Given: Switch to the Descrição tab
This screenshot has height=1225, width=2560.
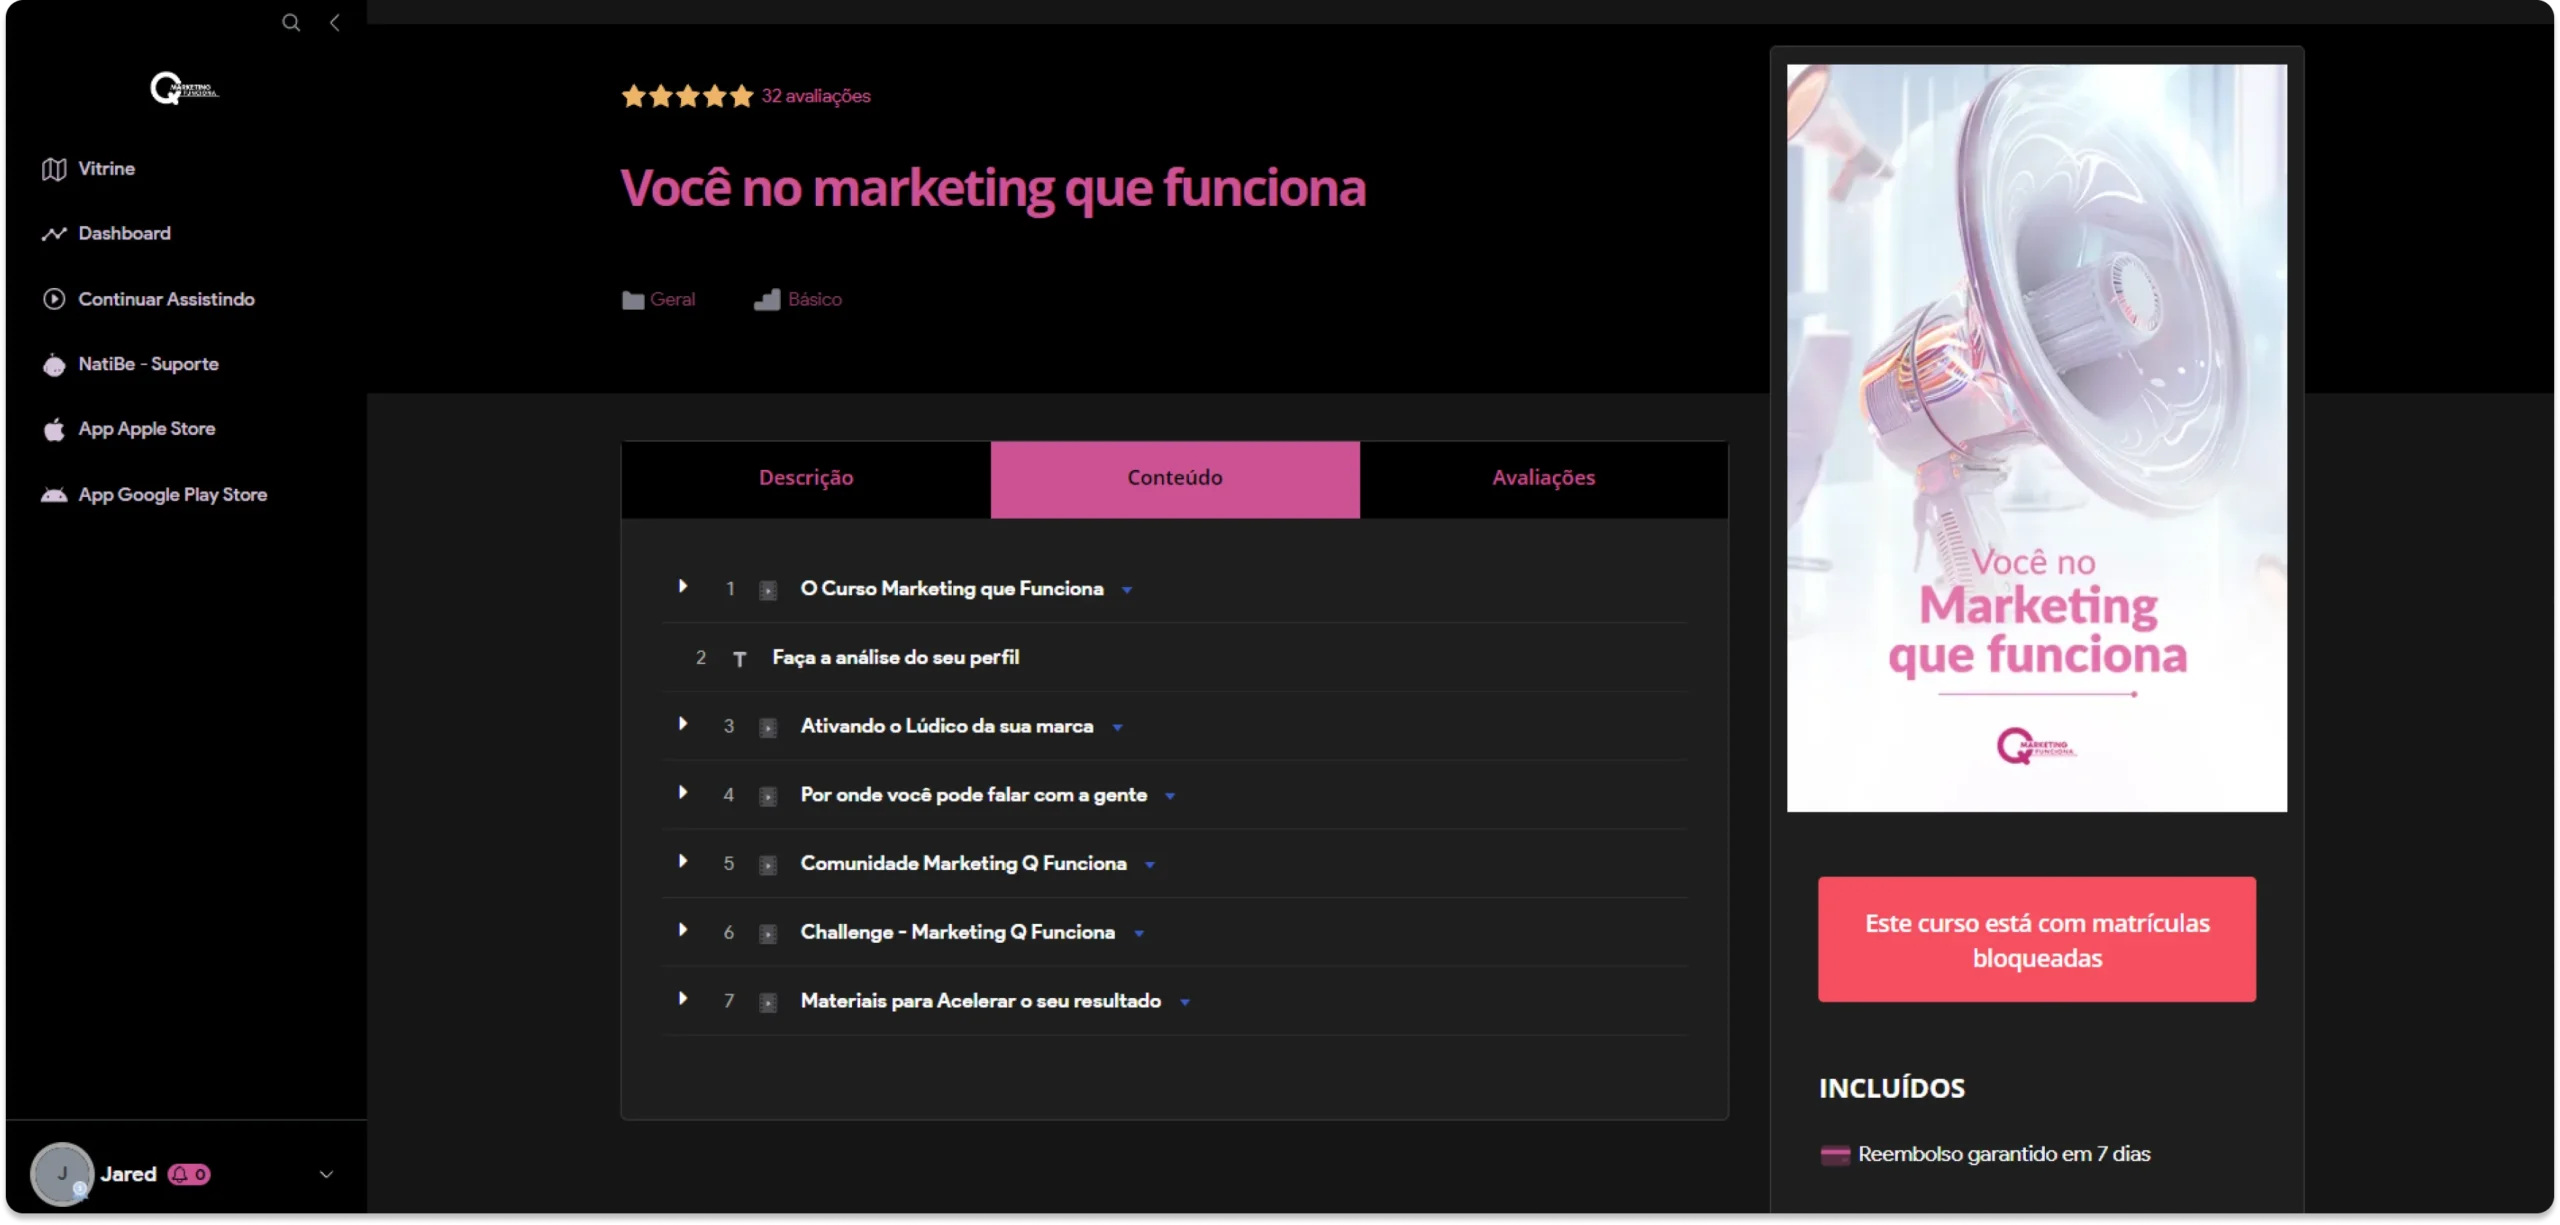Looking at the screenshot, I should [806, 479].
